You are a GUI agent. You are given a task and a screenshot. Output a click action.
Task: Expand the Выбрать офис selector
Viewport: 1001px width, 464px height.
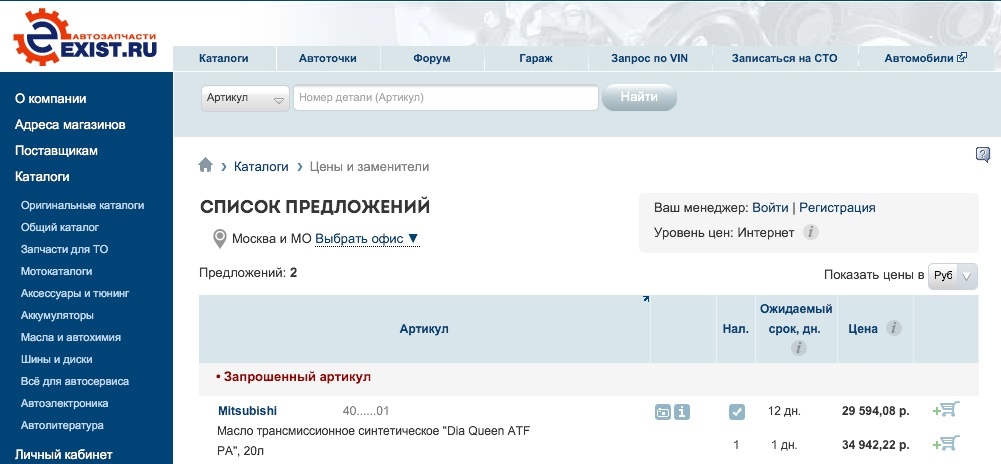coord(367,239)
